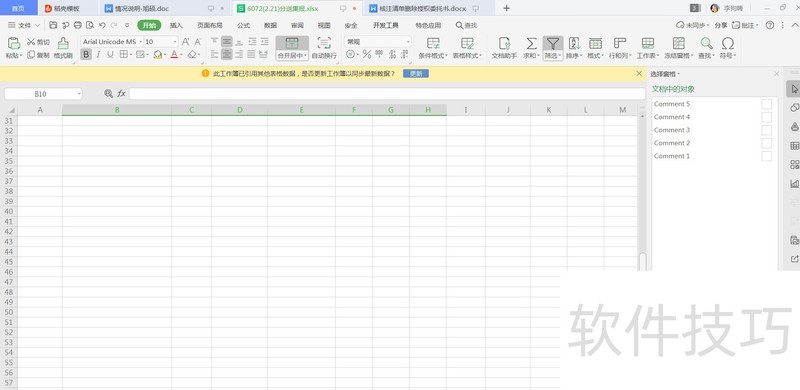Expand the 粘贴 paste options arrow
The image size is (800, 390).
pos(21,55)
